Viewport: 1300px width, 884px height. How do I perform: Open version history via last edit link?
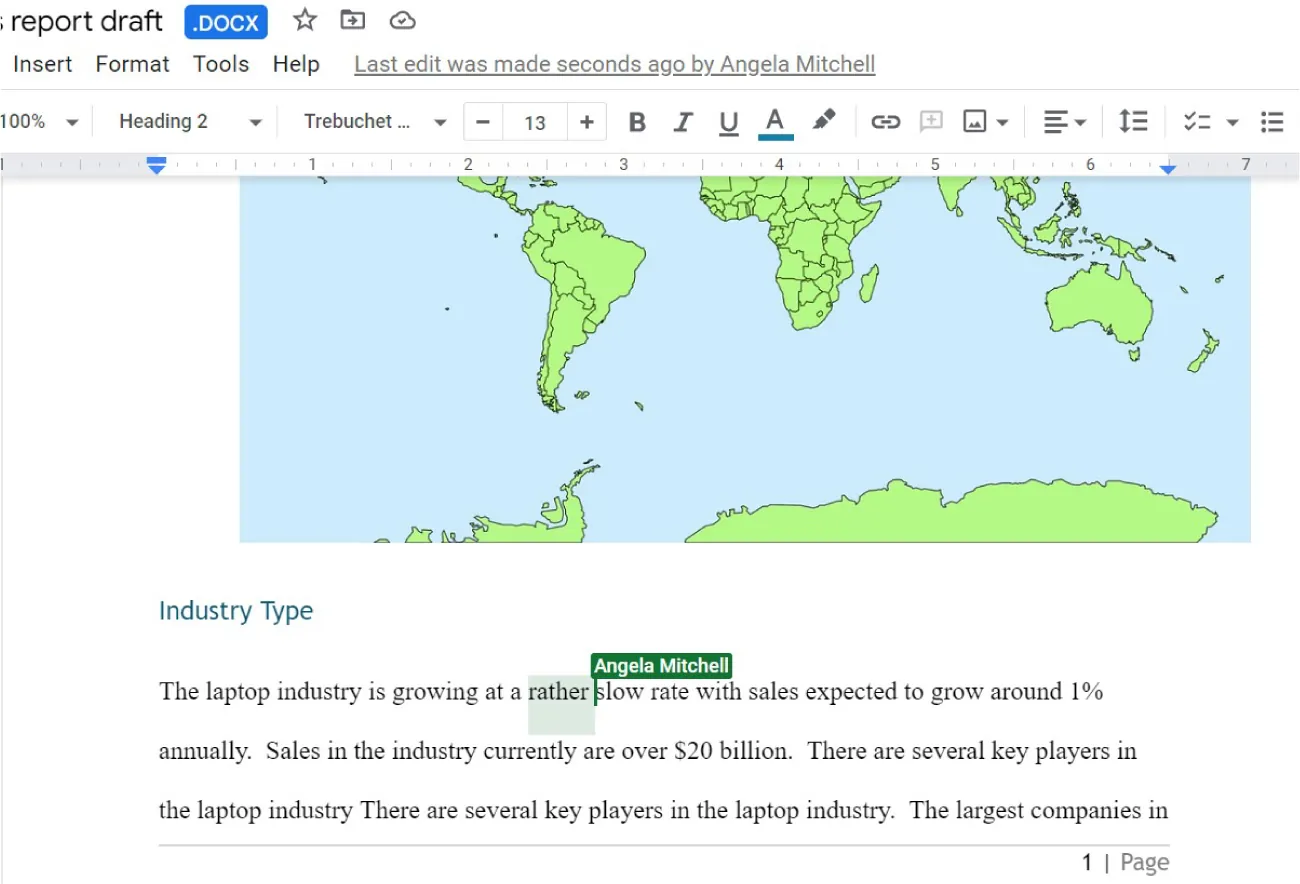click(614, 63)
